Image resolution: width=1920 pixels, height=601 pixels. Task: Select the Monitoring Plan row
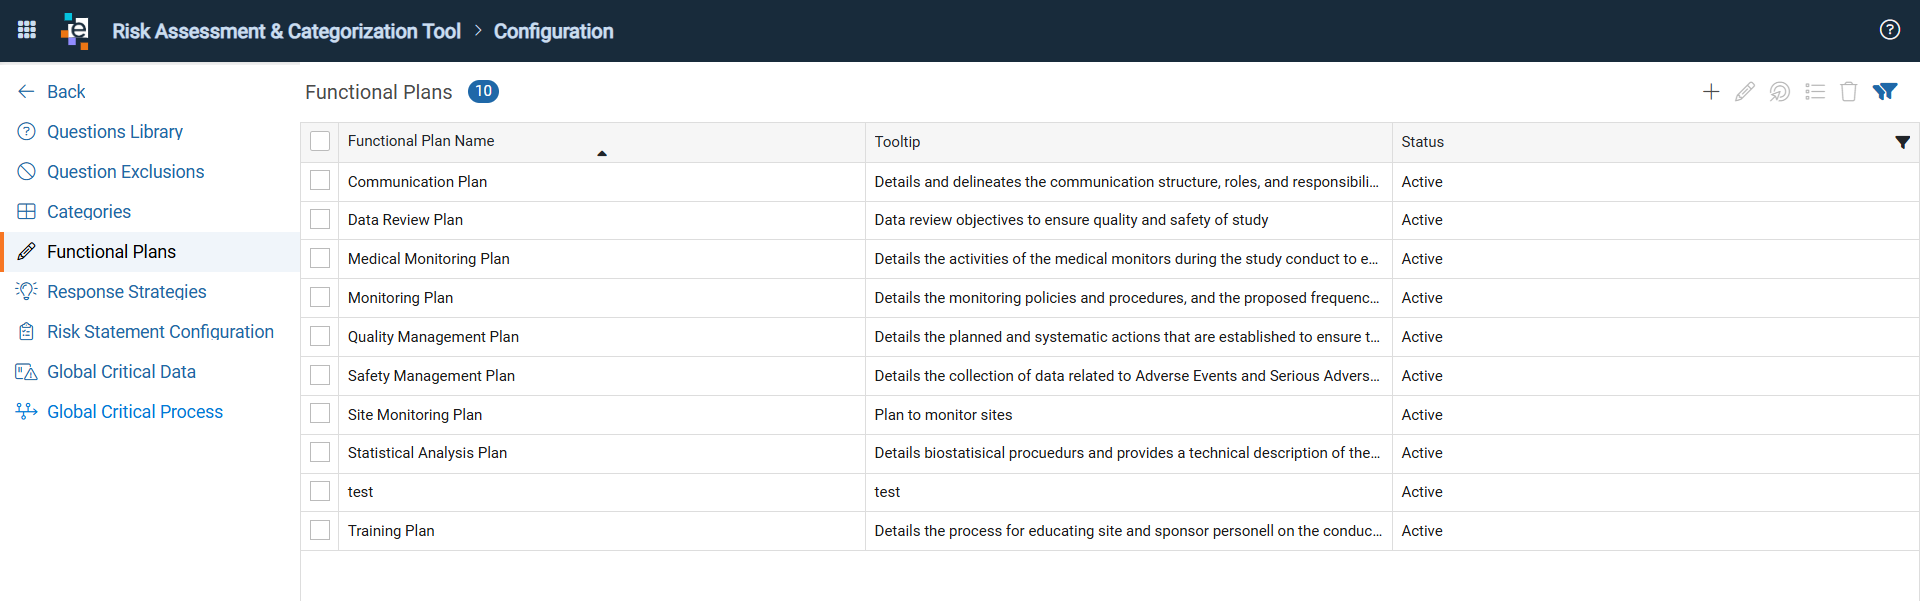pos(1109,298)
